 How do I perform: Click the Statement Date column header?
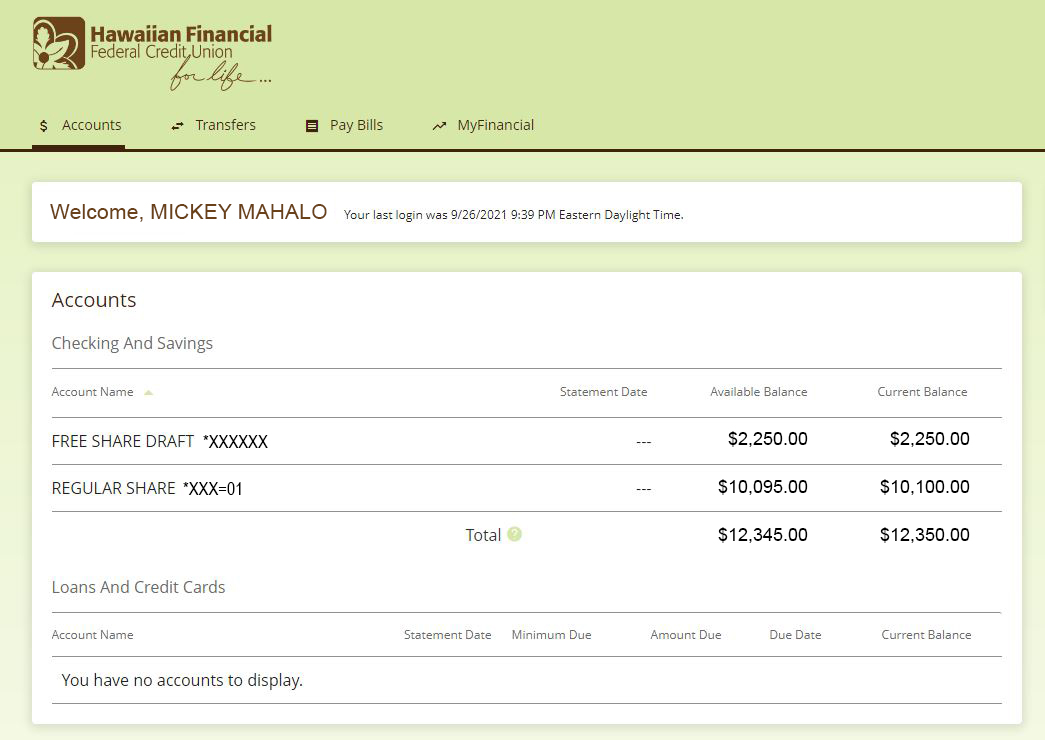(x=603, y=391)
